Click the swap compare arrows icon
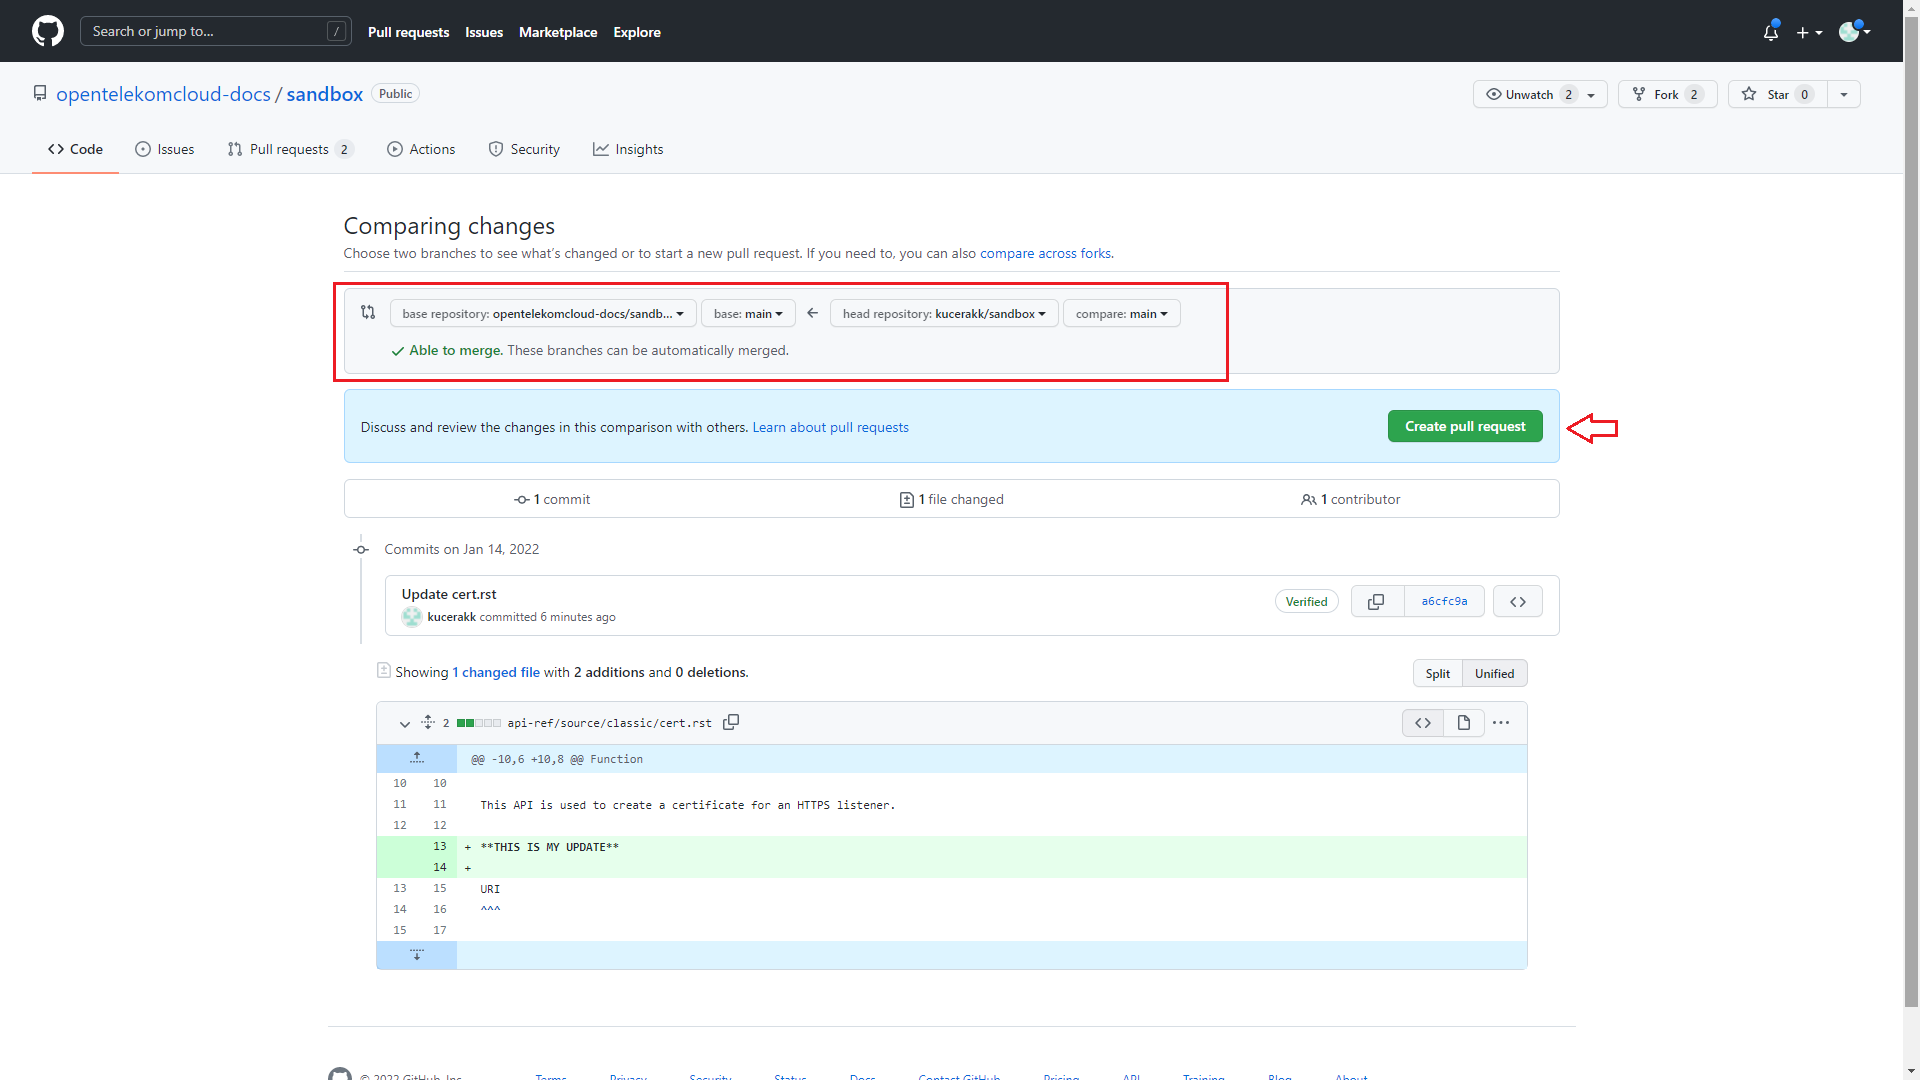Viewport: 1920px width, 1080px height. [x=368, y=312]
